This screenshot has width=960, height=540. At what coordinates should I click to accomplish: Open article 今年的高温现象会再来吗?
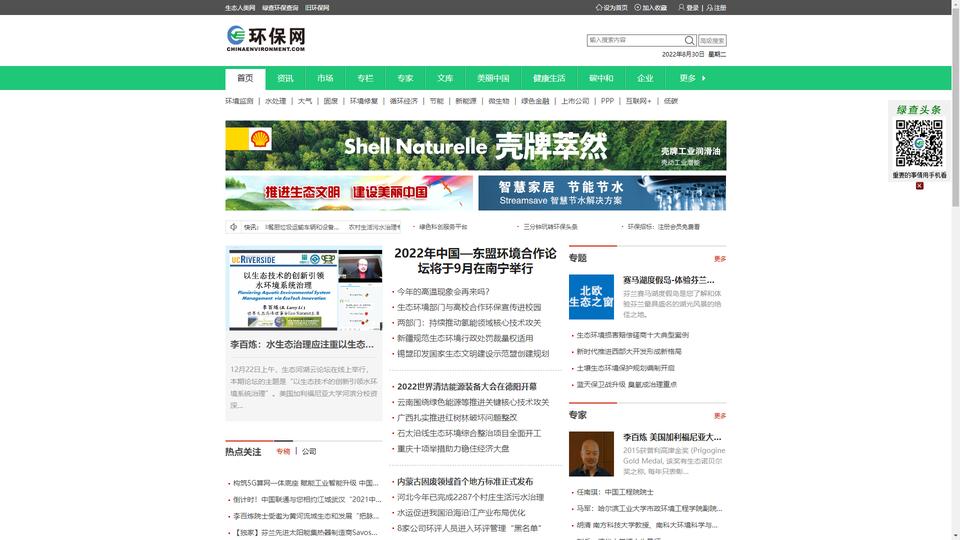tap(443, 291)
